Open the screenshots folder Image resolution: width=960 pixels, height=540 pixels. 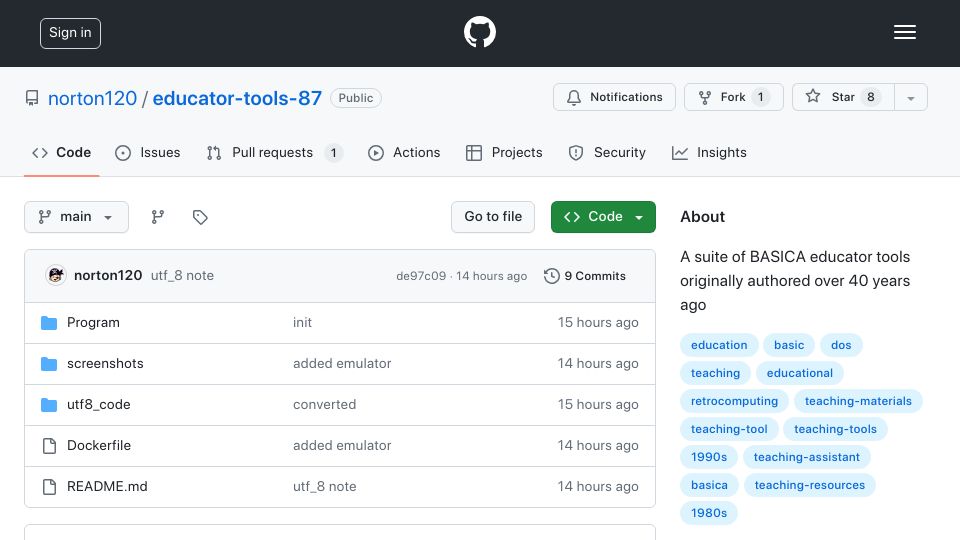pos(105,364)
